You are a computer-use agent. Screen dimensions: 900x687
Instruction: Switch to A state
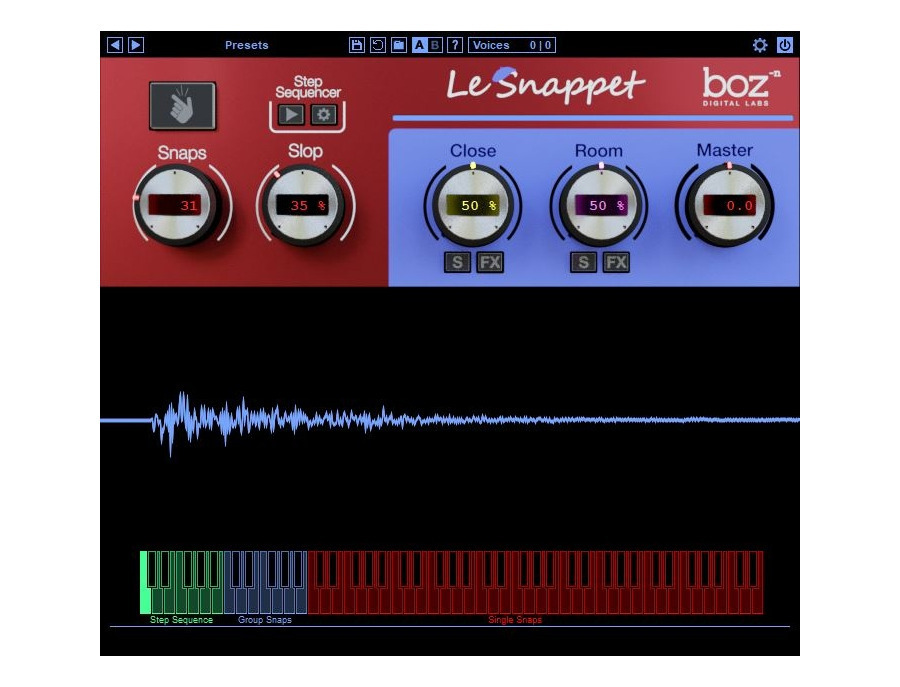pyautogui.click(x=420, y=45)
